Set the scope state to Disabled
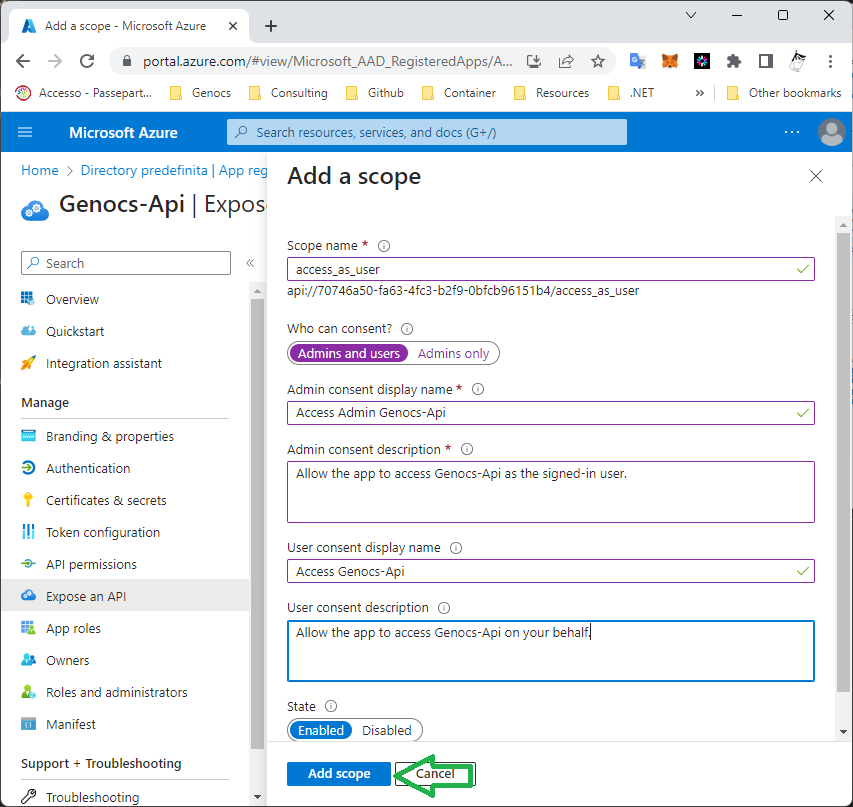853x807 pixels. [x=387, y=730]
